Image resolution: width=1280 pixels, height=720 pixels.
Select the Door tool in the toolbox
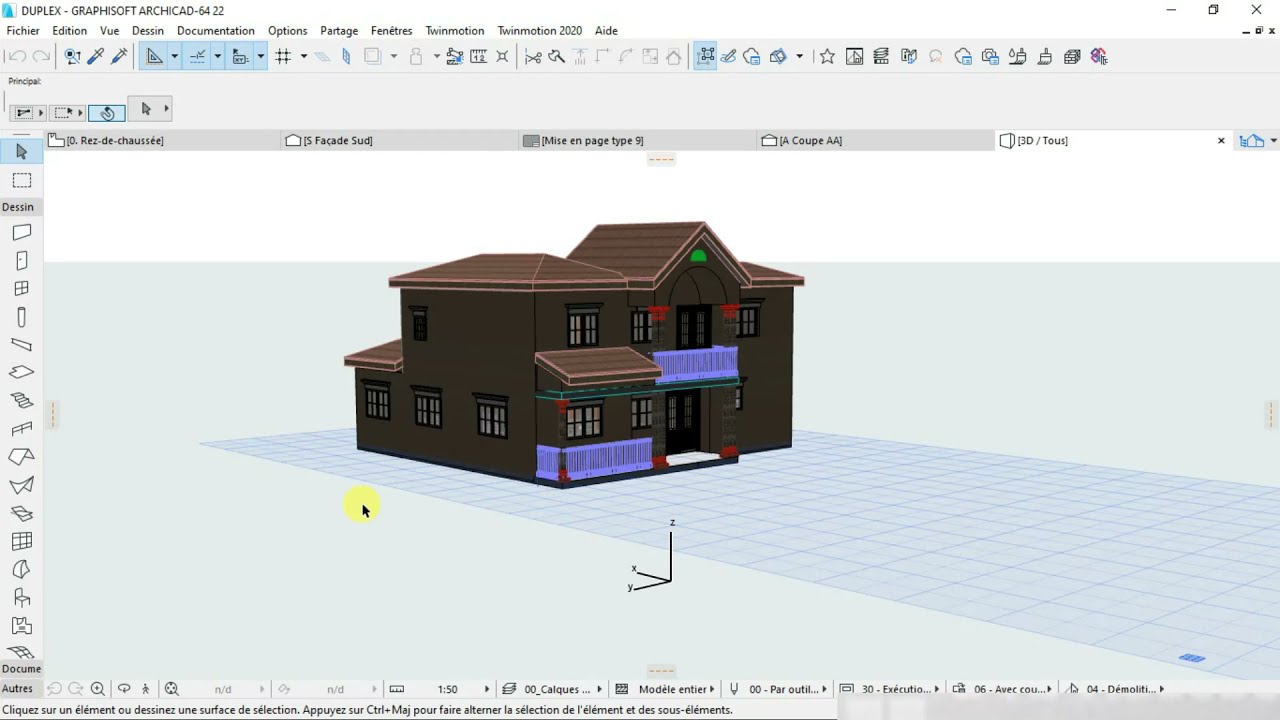21,260
